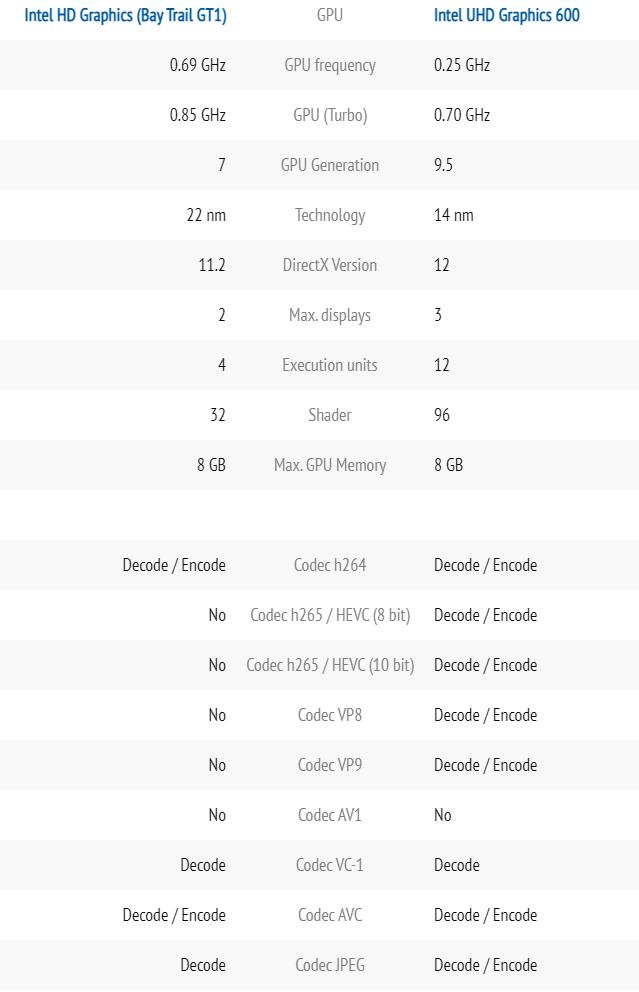
Task: Select the Codec h265 / HEVC (10 bit) label
Action: click(330, 665)
